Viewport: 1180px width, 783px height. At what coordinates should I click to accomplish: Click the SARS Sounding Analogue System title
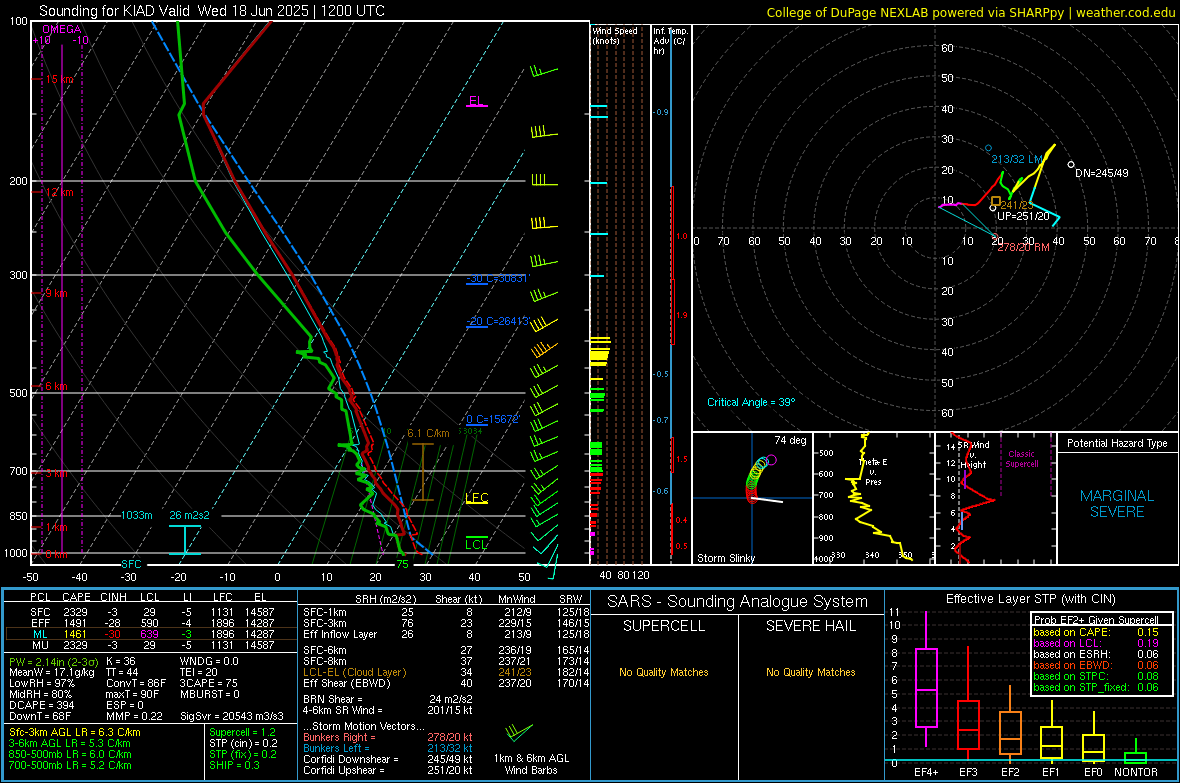(737, 602)
